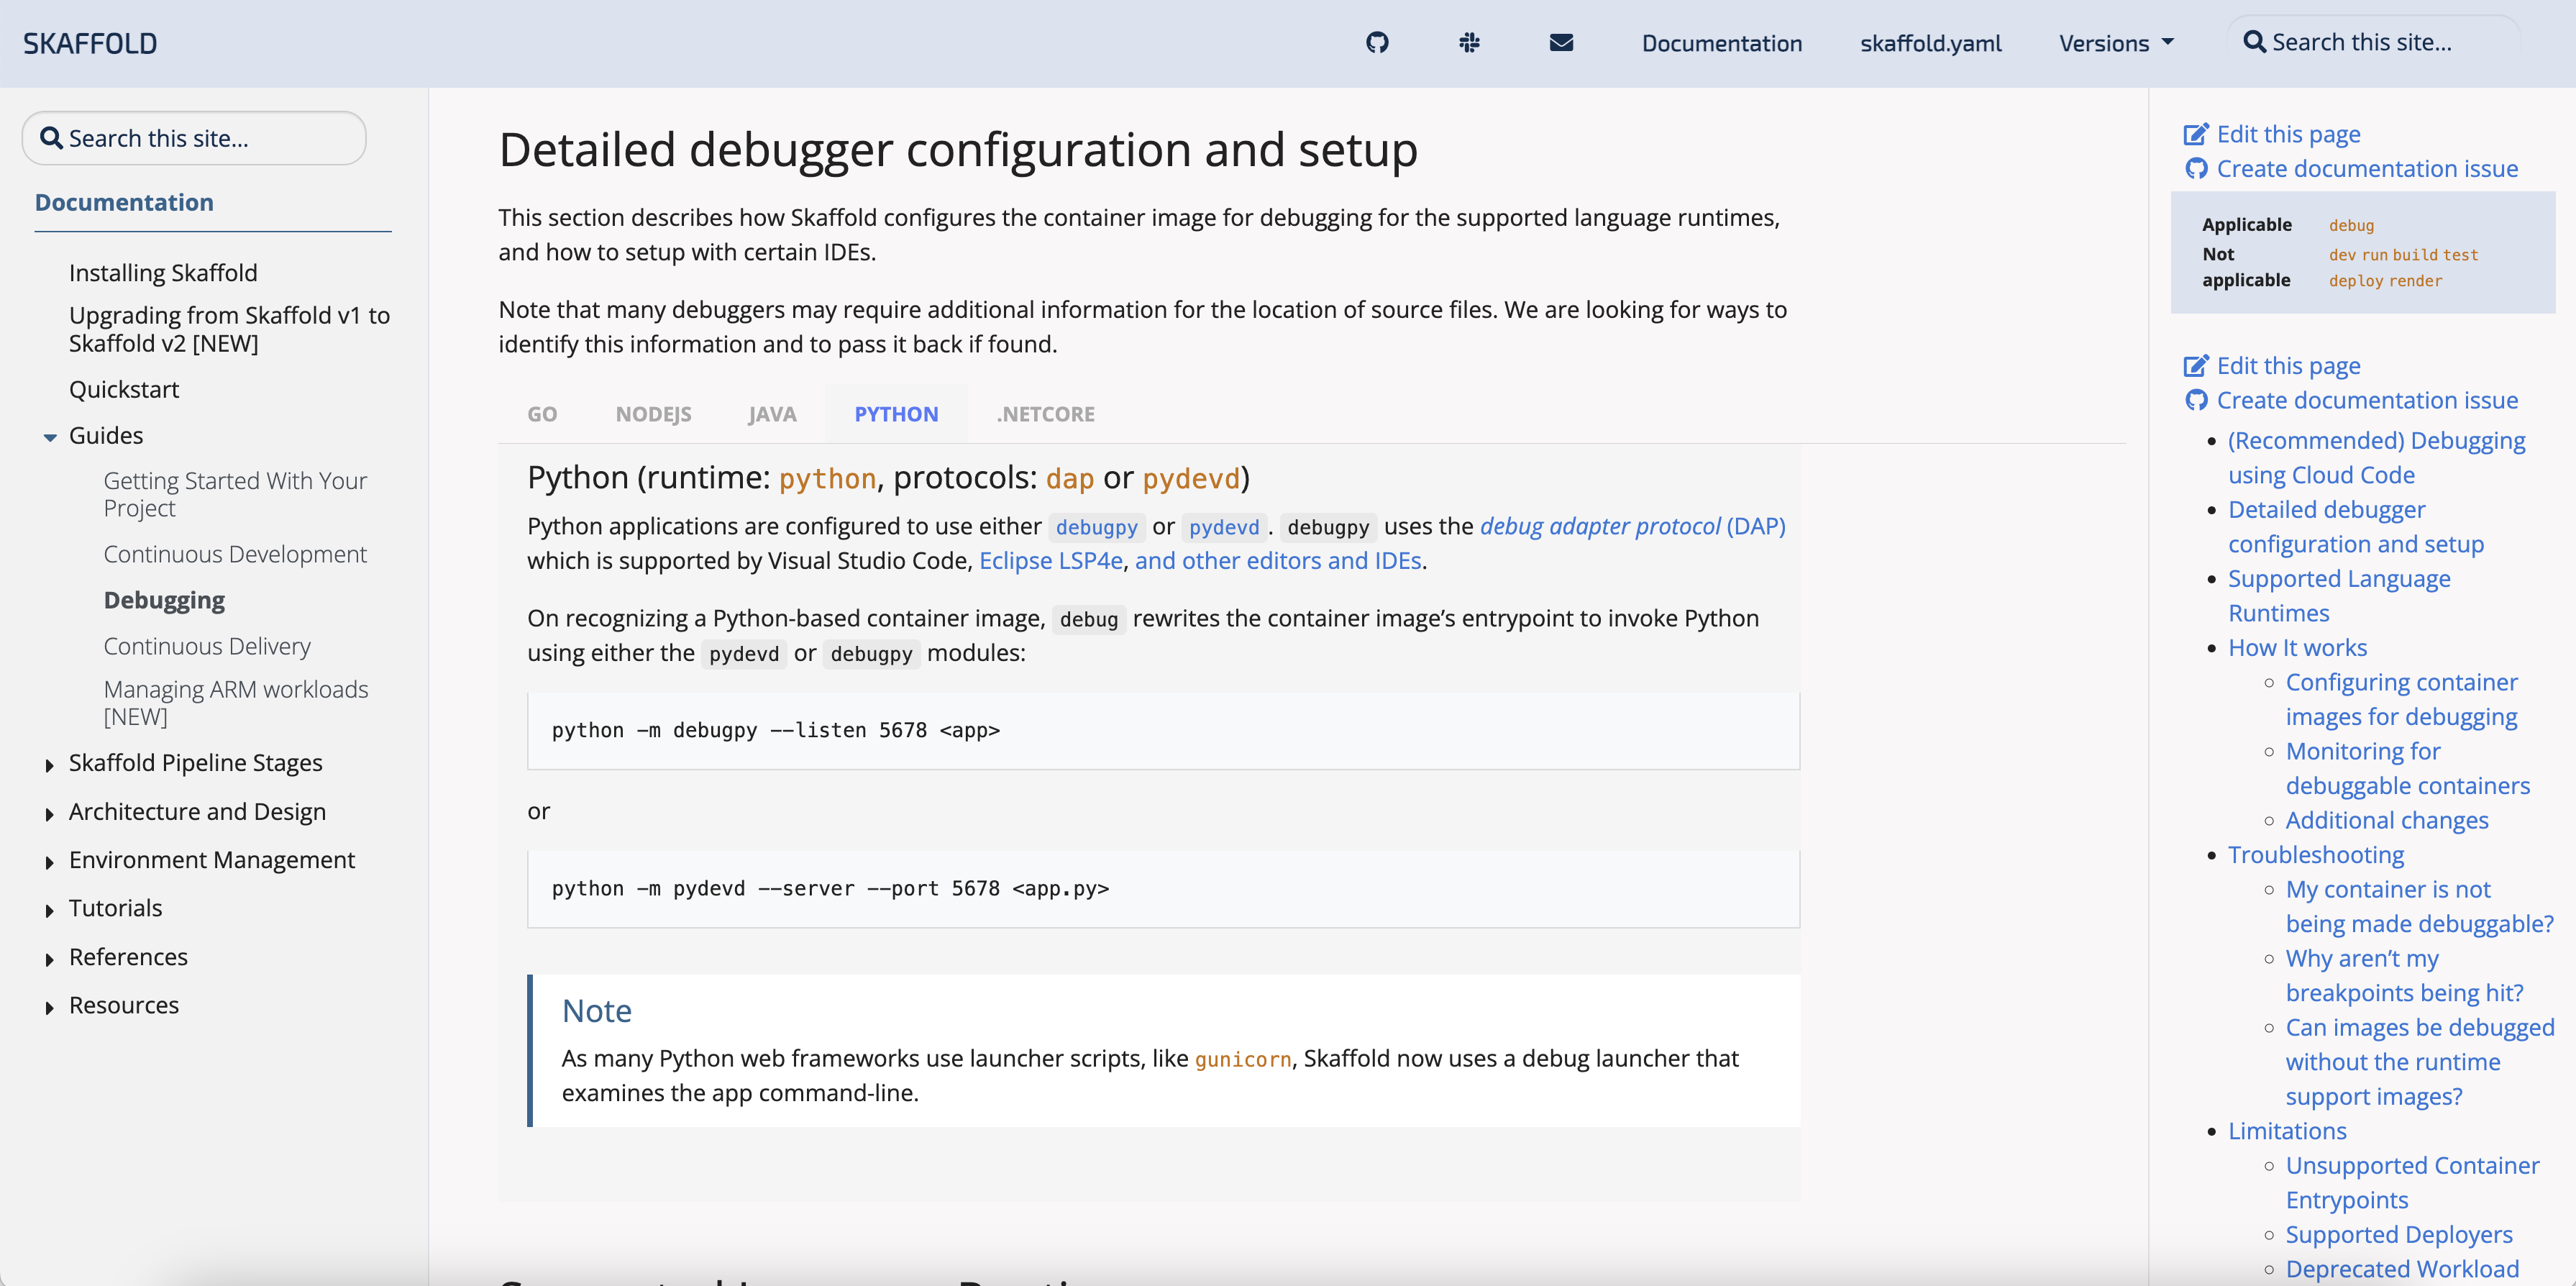Image resolution: width=2576 pixels, height=1286 pixels.
Task: Click the second Create documentation issue link
Action: pos(2367,400)
